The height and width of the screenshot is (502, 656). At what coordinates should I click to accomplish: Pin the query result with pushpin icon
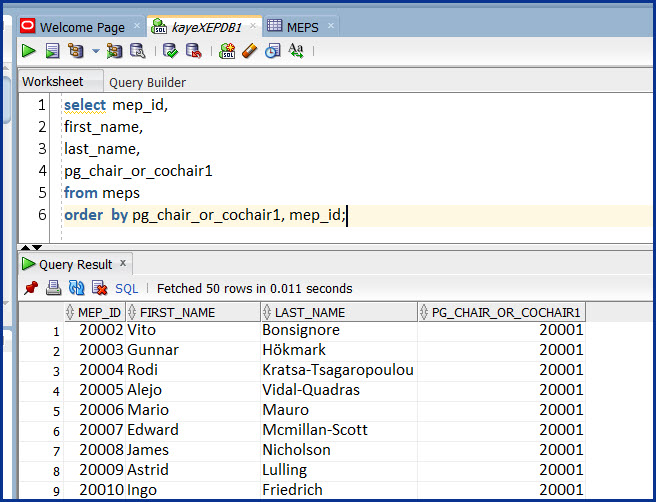pos(31,288)
